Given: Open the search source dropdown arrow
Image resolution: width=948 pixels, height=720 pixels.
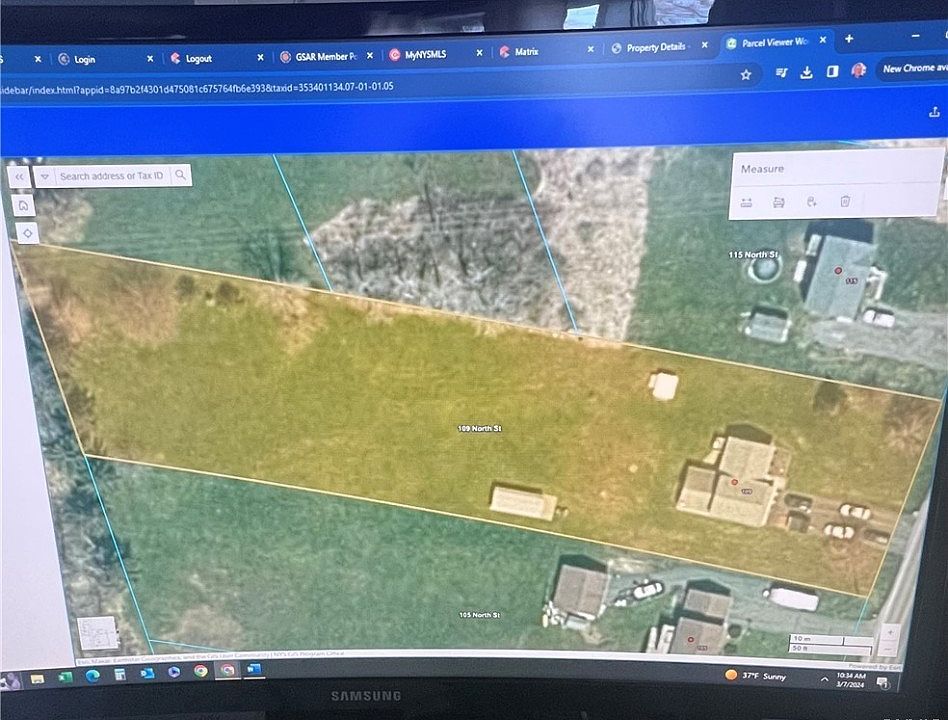Looking at the screenshot, I should click(x=45, y=176).
